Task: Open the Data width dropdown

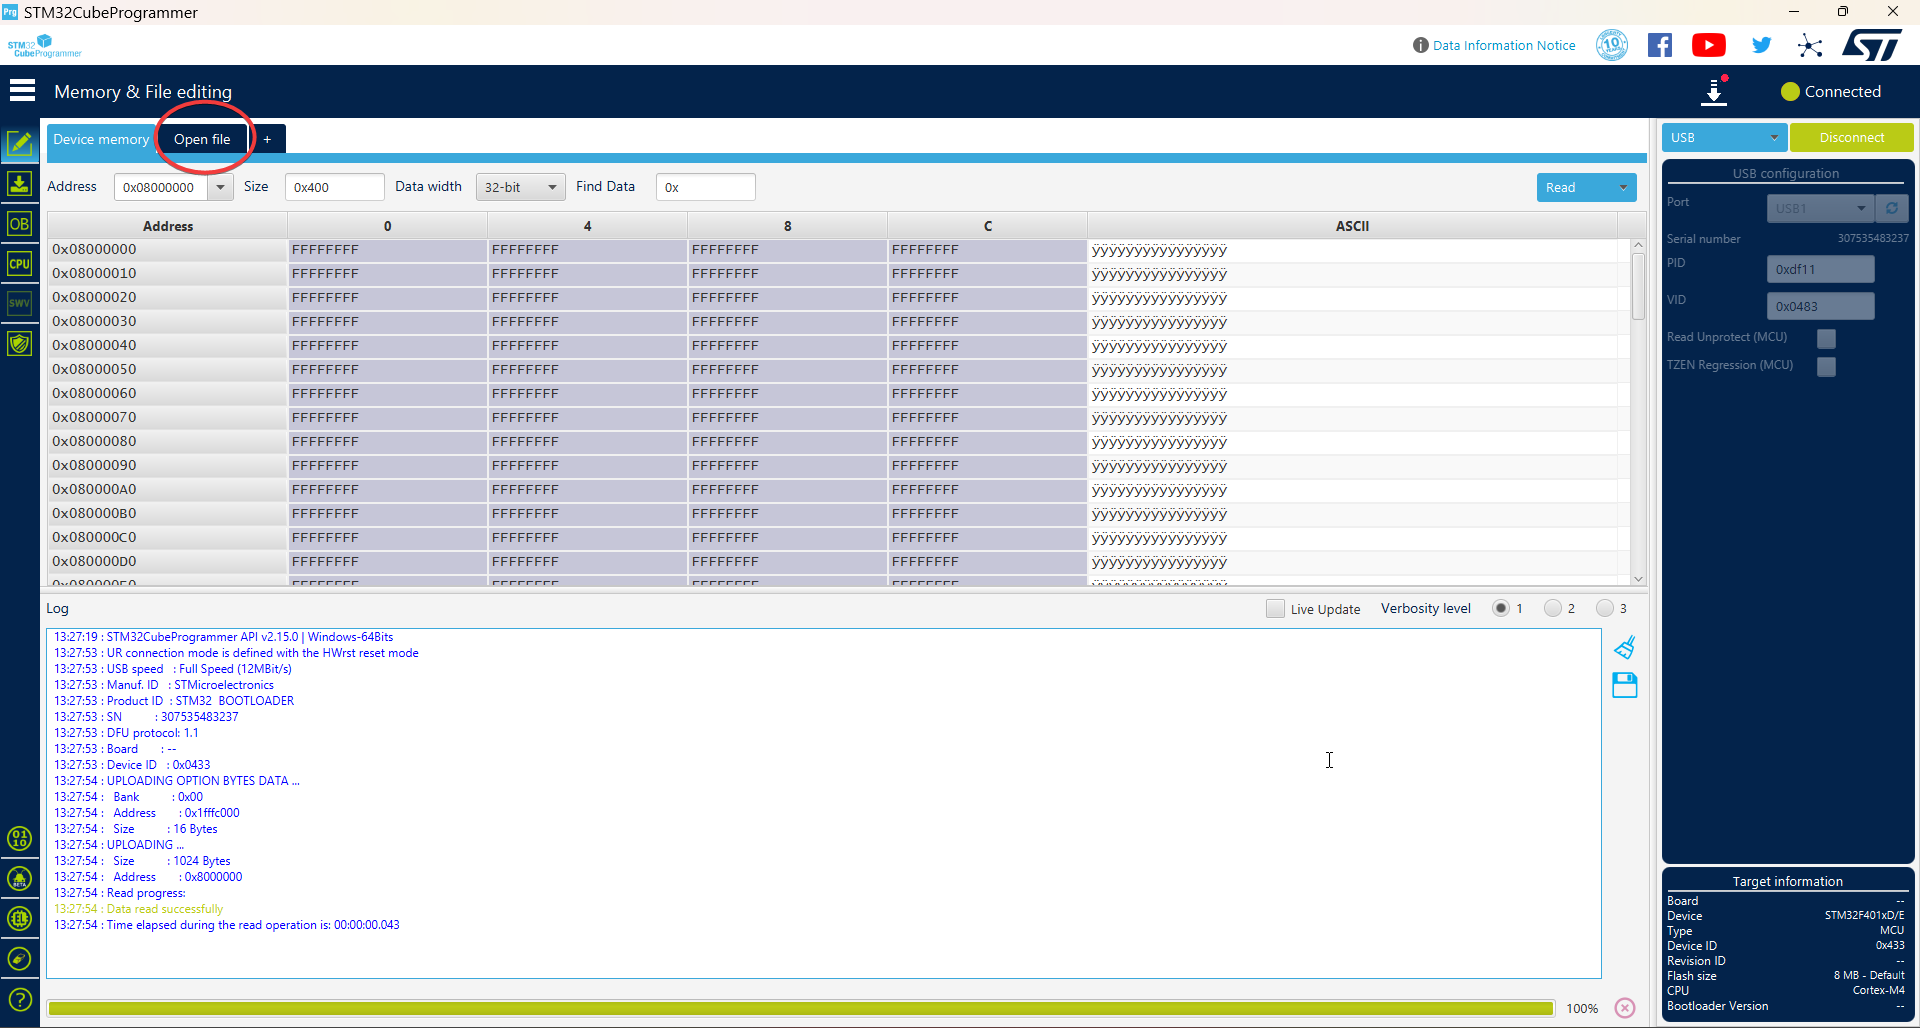Action: [520, 187]
